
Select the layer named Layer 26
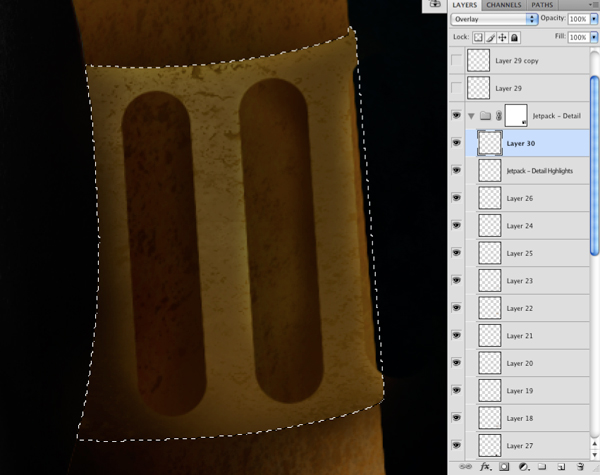[520, 199]
